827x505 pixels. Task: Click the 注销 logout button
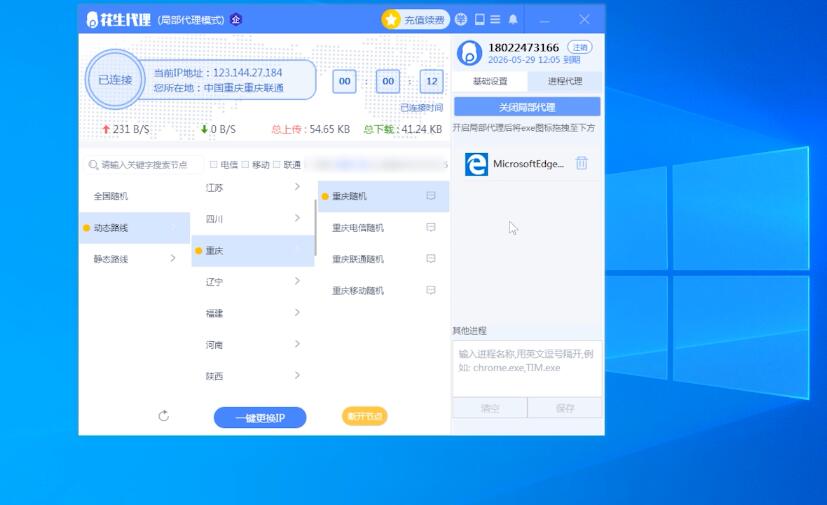coord(580,47)
